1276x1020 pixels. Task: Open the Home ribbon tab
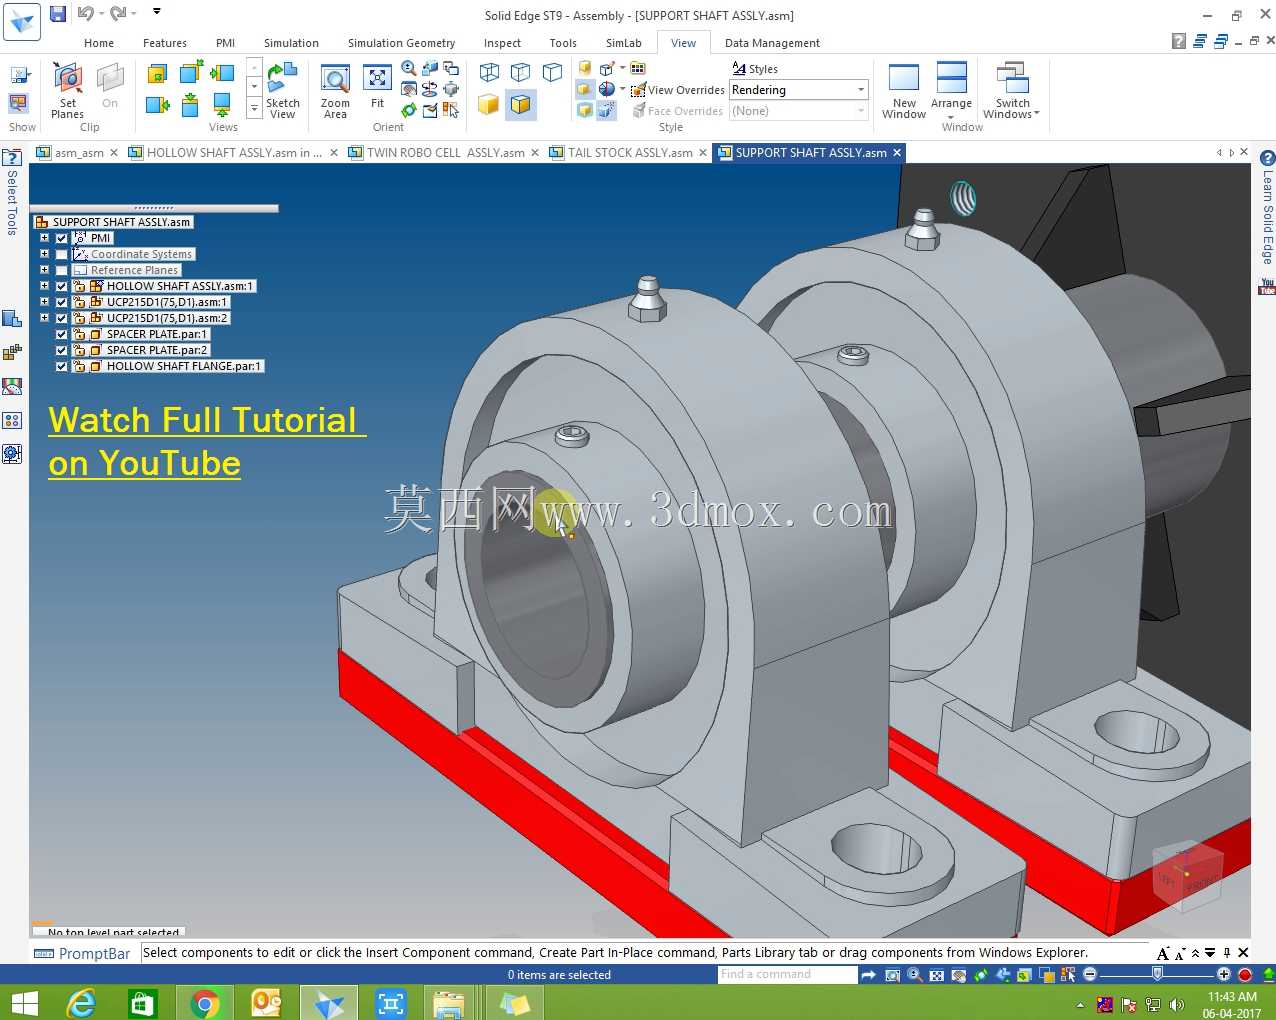(x=99, y=43)
